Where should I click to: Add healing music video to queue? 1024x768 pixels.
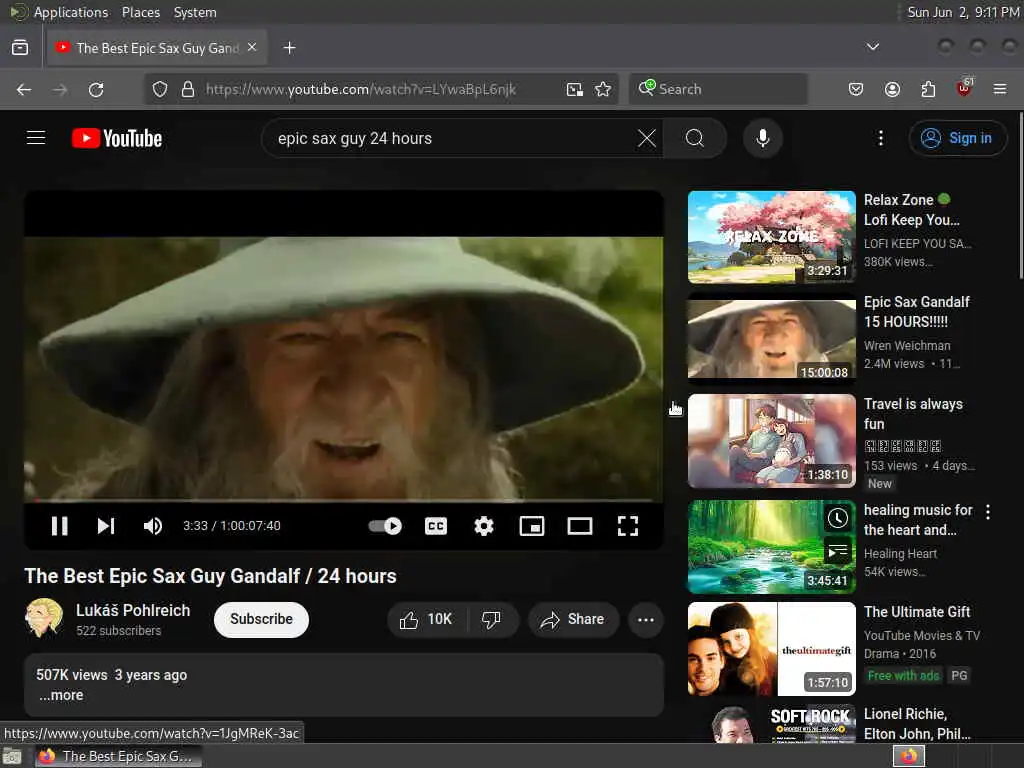tap(837, 552)
